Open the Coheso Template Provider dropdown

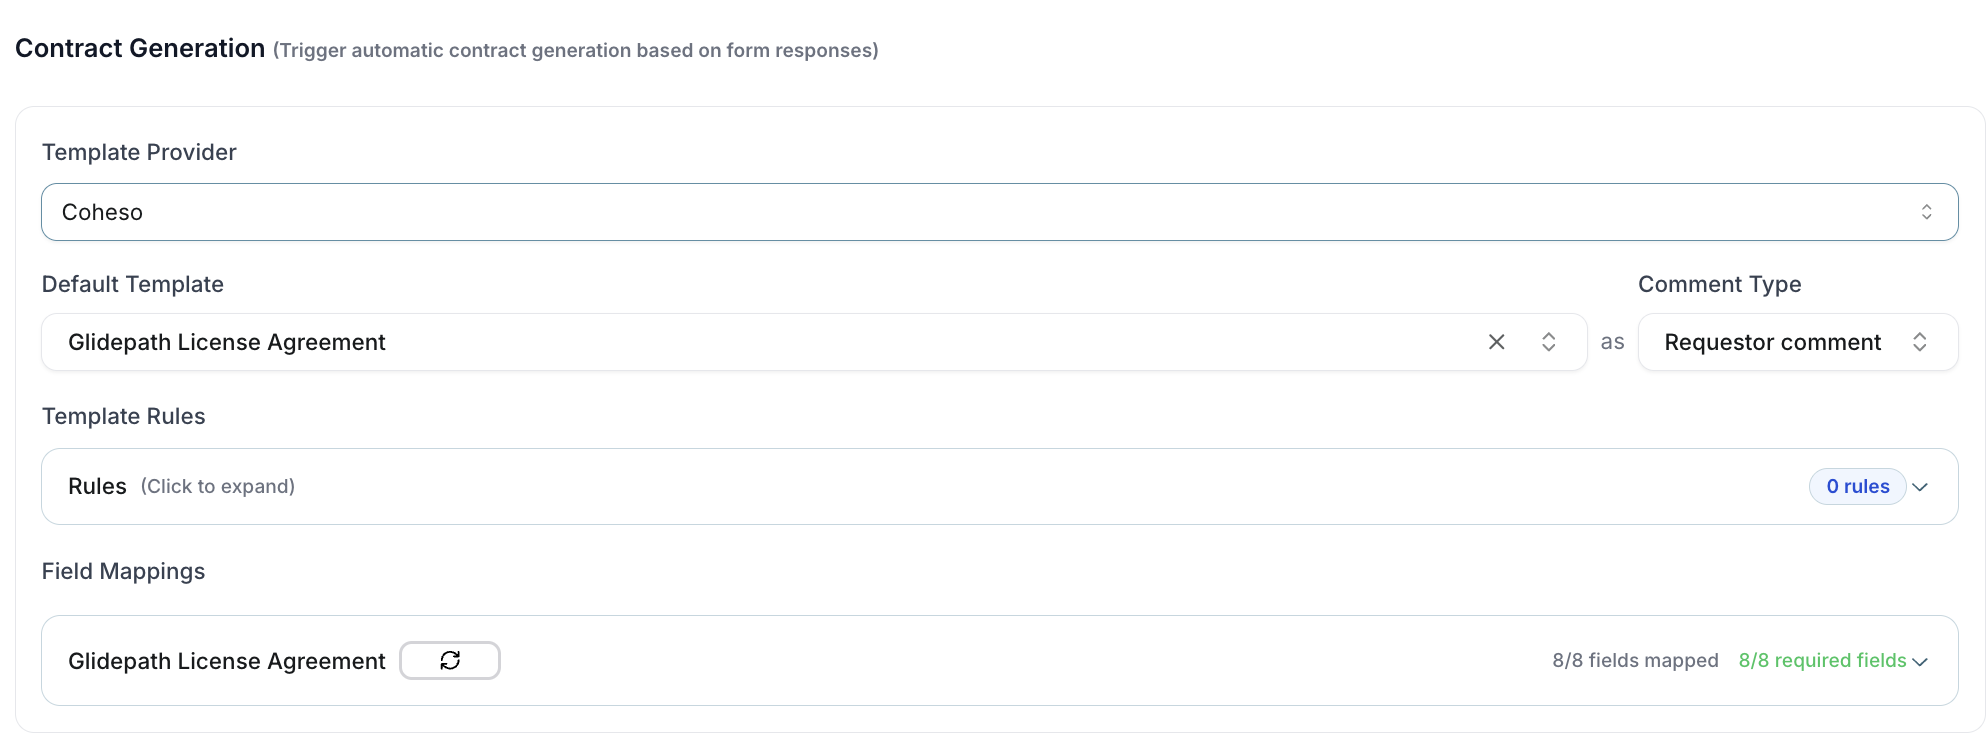pyautogui.click(x=980, y=212)
